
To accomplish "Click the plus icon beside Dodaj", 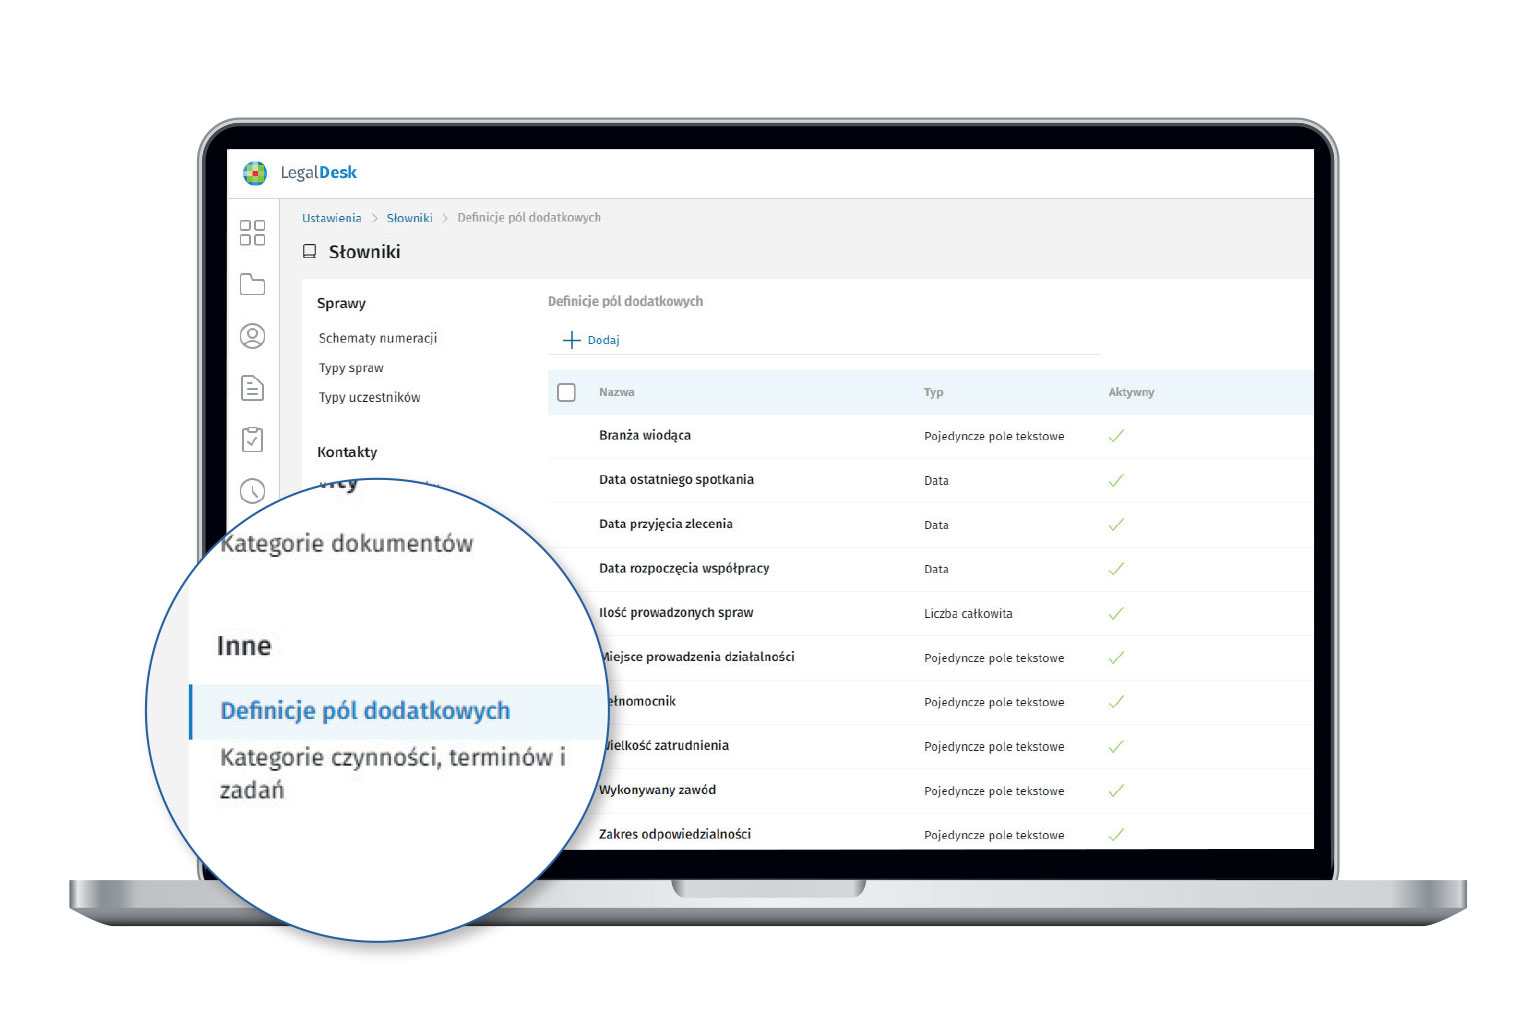I will 571,340.
